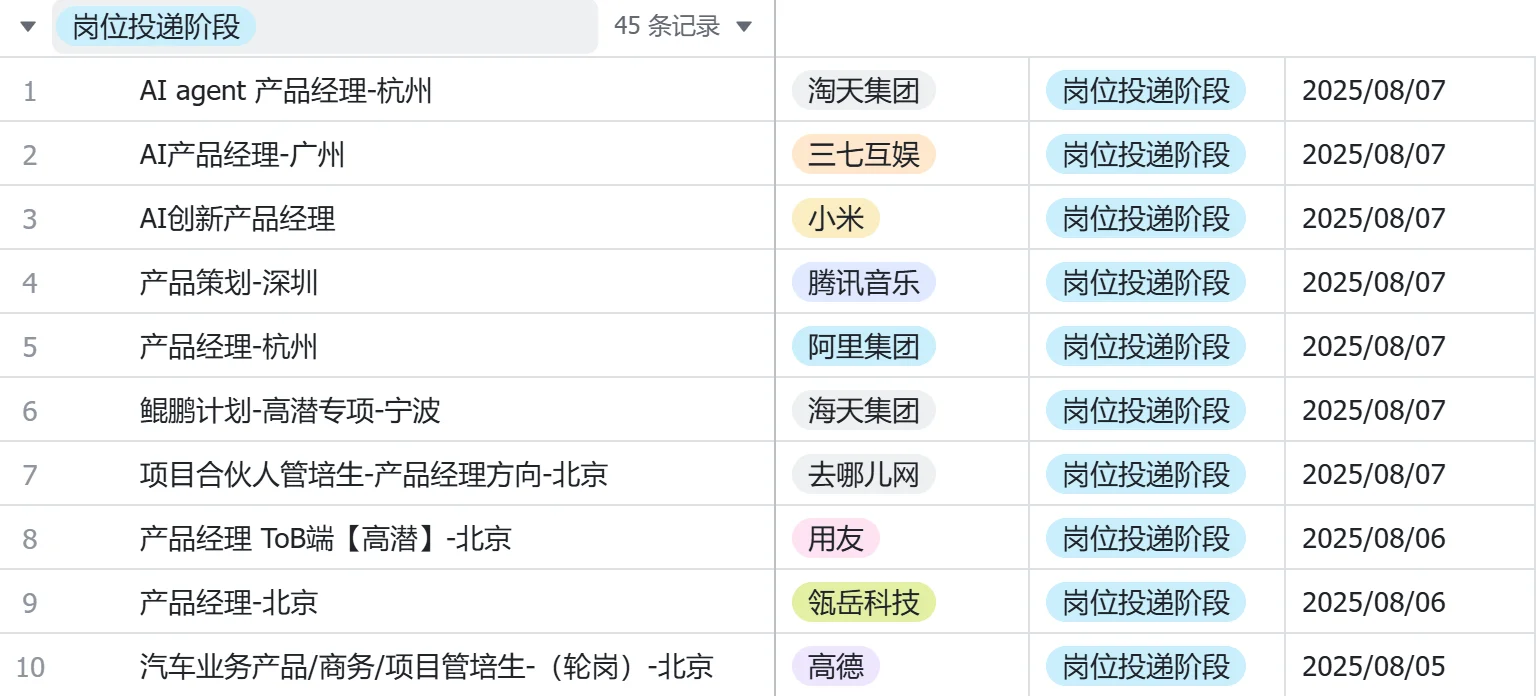Screen dimensions: 1536x696
Task: Click date 2025/08/07 in 淘天集团 row
Action: click(x=1374, y=91)
